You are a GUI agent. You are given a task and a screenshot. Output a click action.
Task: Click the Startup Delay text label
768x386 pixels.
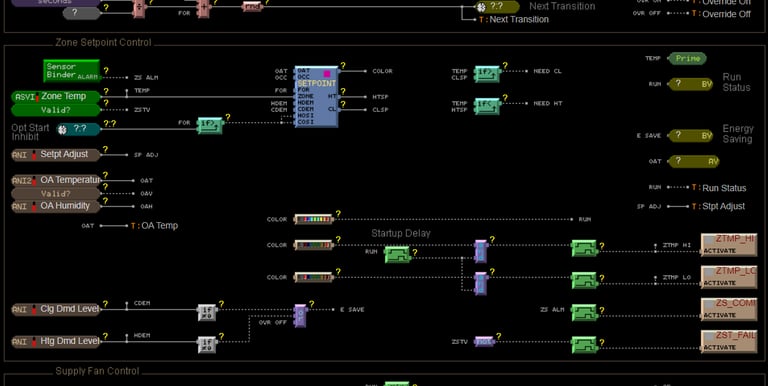coord(401,233)
